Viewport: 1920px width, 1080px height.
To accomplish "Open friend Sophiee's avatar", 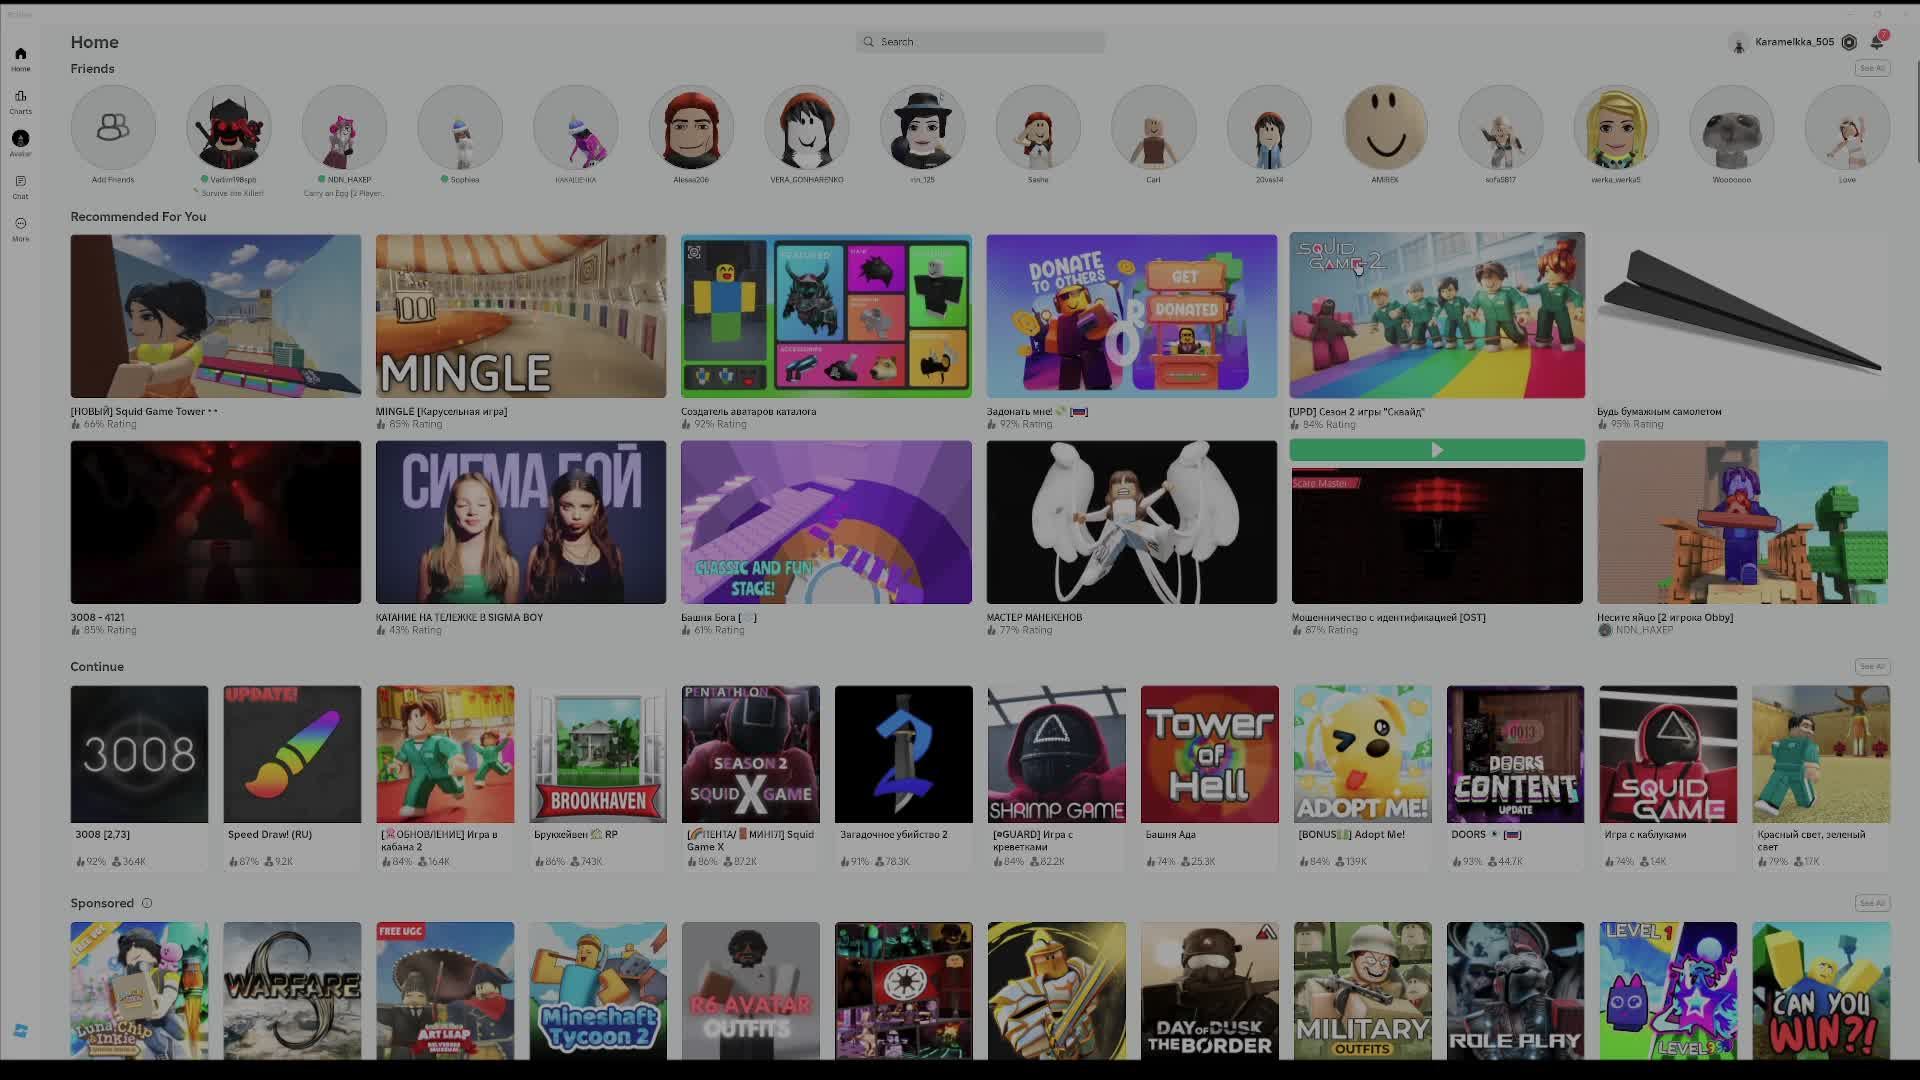I will click(460, 127).
